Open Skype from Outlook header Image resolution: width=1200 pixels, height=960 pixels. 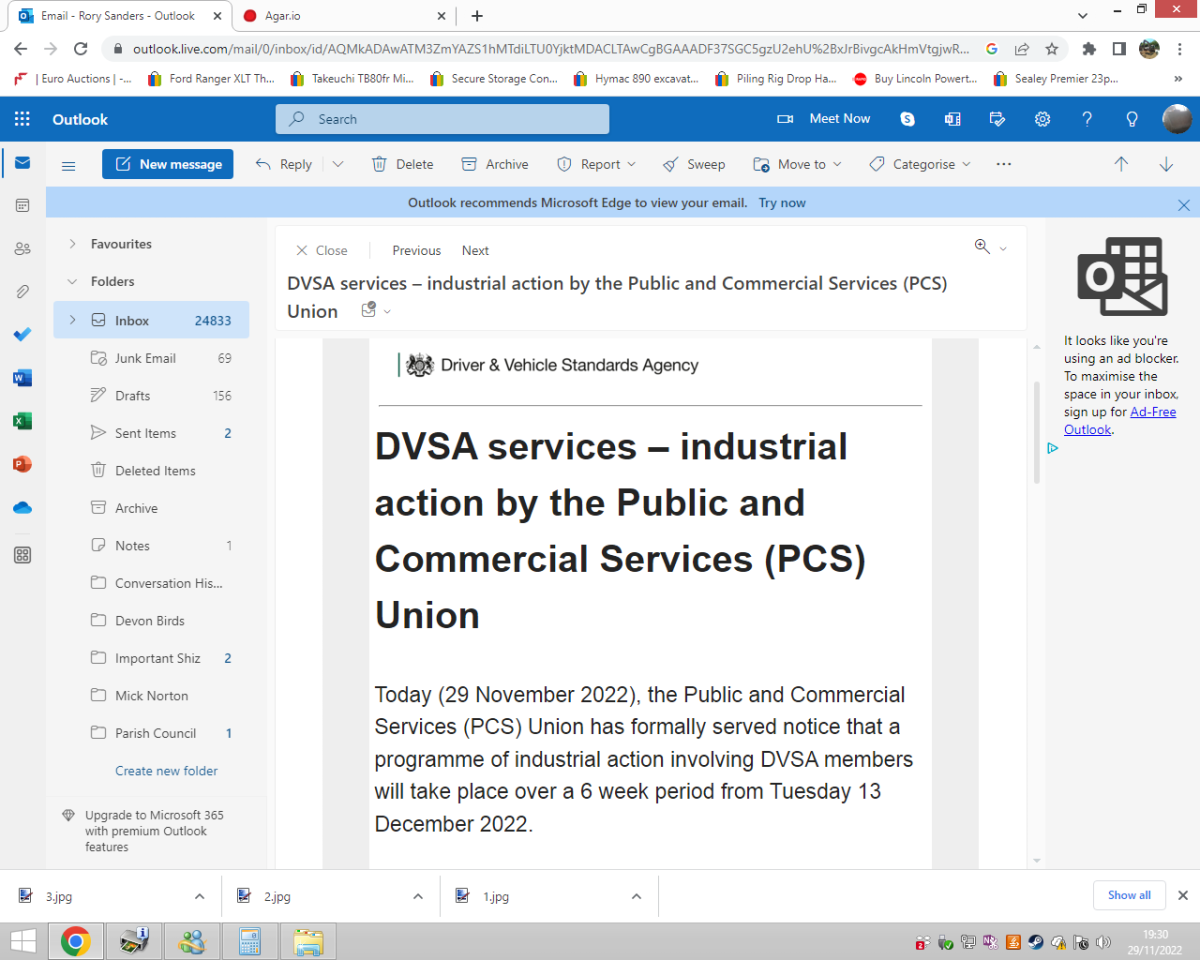(x=907, y=119)
